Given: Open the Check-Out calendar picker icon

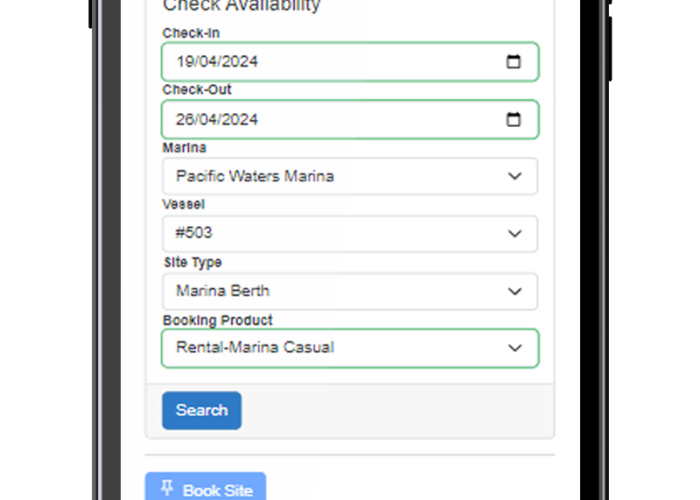Looking at the screenshot, I should [x=513, y=119].
